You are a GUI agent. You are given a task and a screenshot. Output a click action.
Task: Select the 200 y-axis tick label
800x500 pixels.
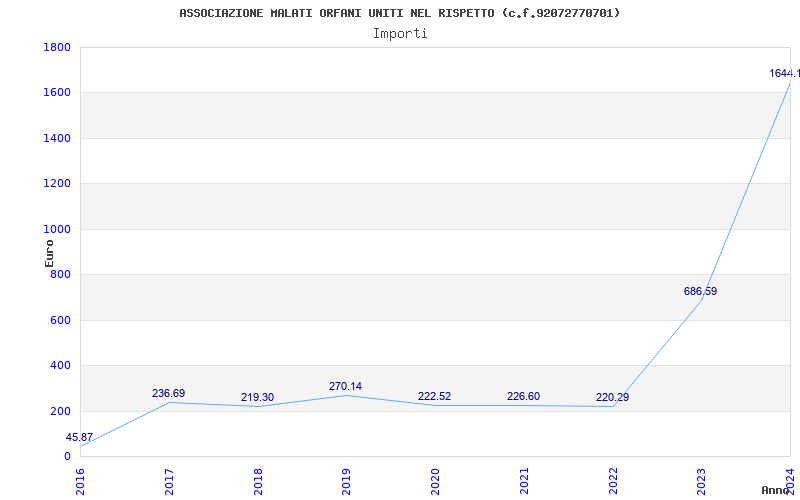point(60,411)
